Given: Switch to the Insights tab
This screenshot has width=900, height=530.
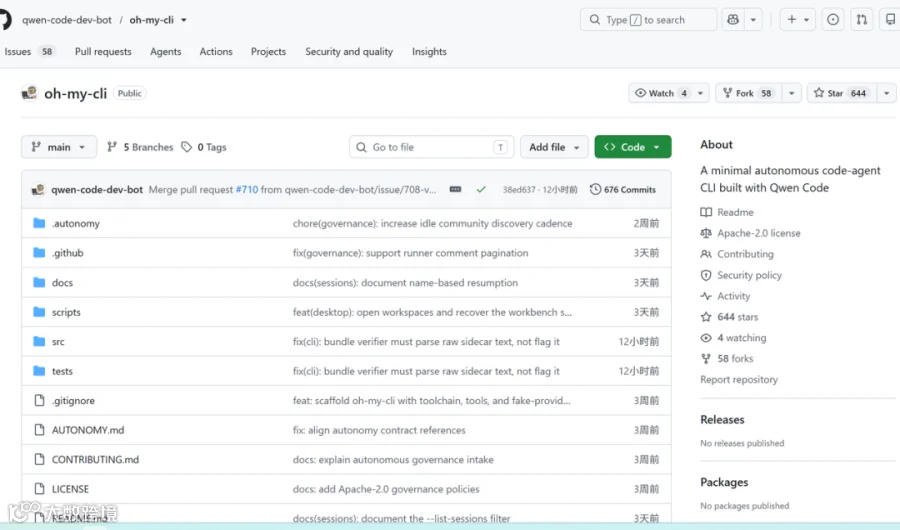Looking at the screenshot, I should (429, 52).
